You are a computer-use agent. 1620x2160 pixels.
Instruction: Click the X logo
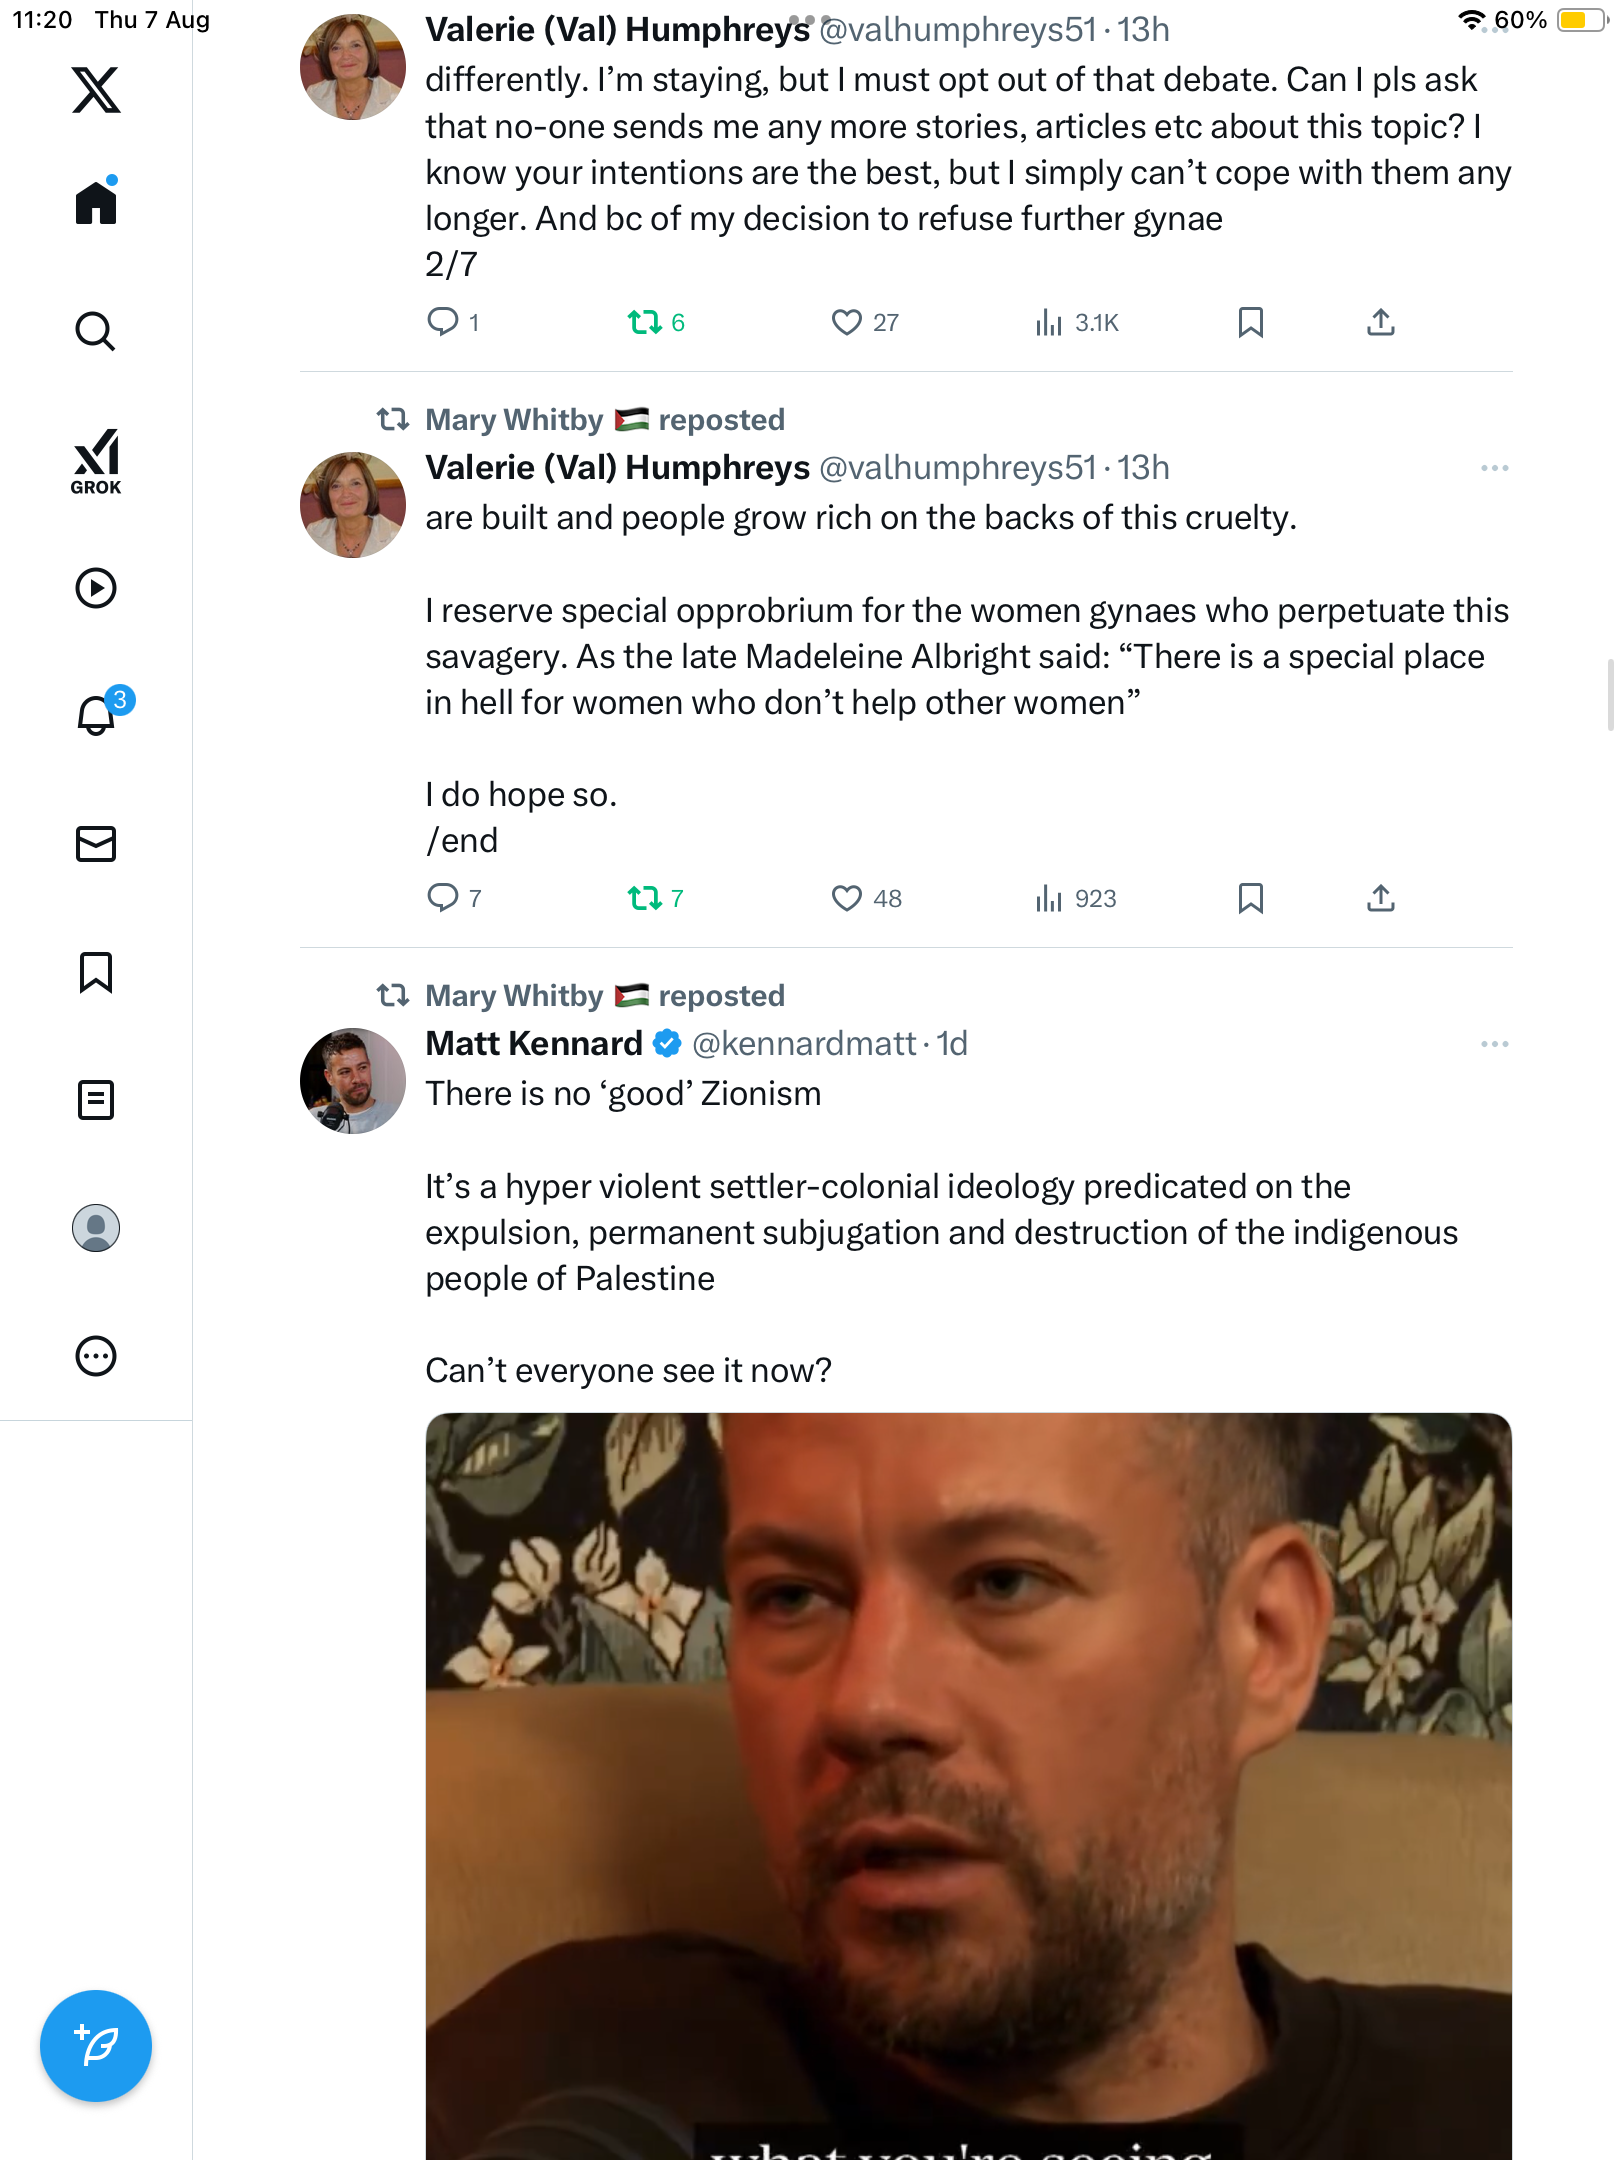click(96, 90)
